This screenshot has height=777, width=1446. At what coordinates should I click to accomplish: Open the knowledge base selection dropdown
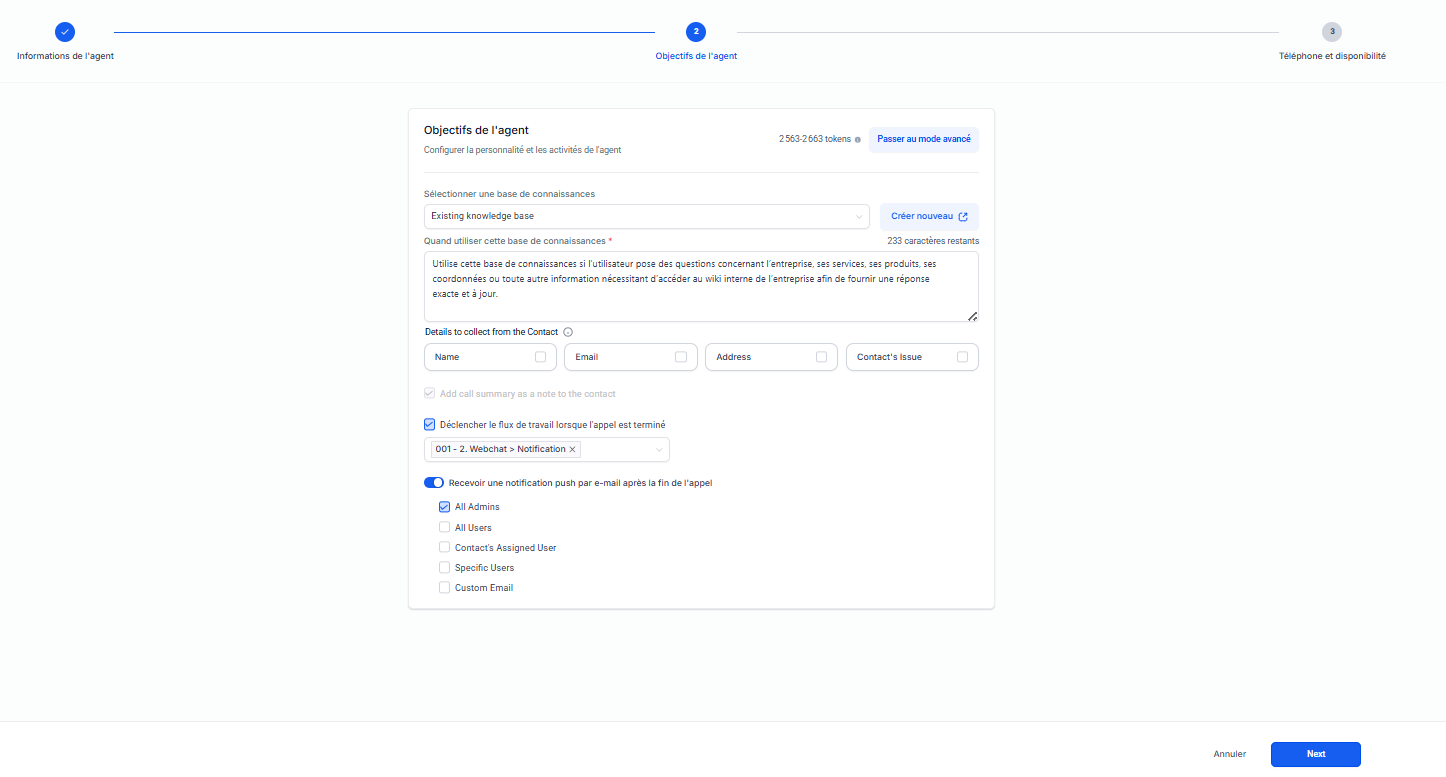[x=646, y=216]
